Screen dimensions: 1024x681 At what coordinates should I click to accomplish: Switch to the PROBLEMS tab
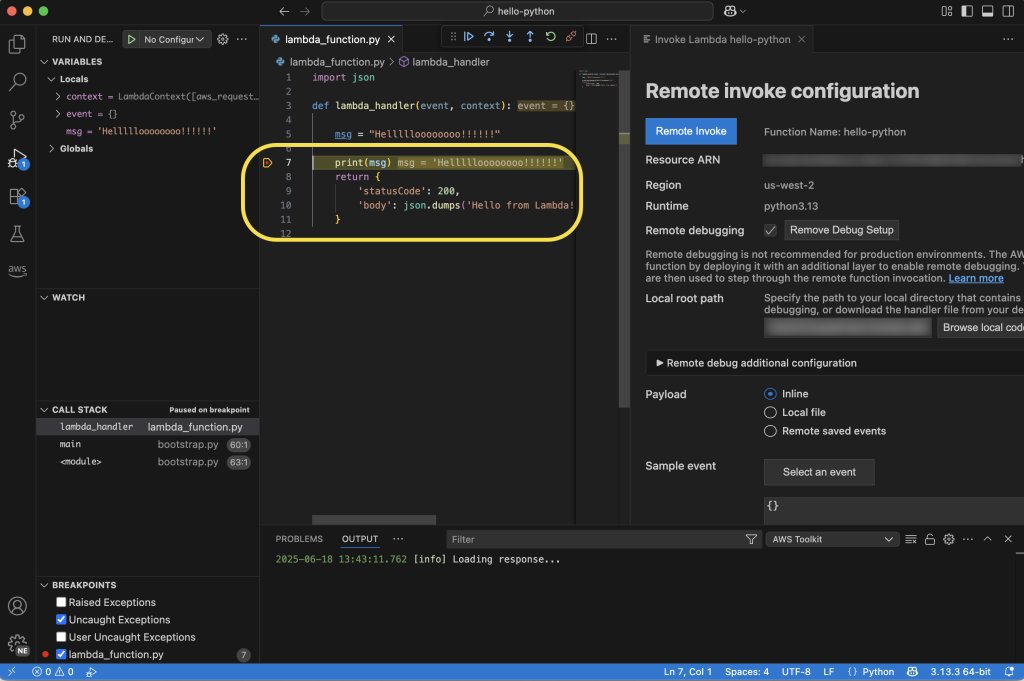[x=299, y=538]
